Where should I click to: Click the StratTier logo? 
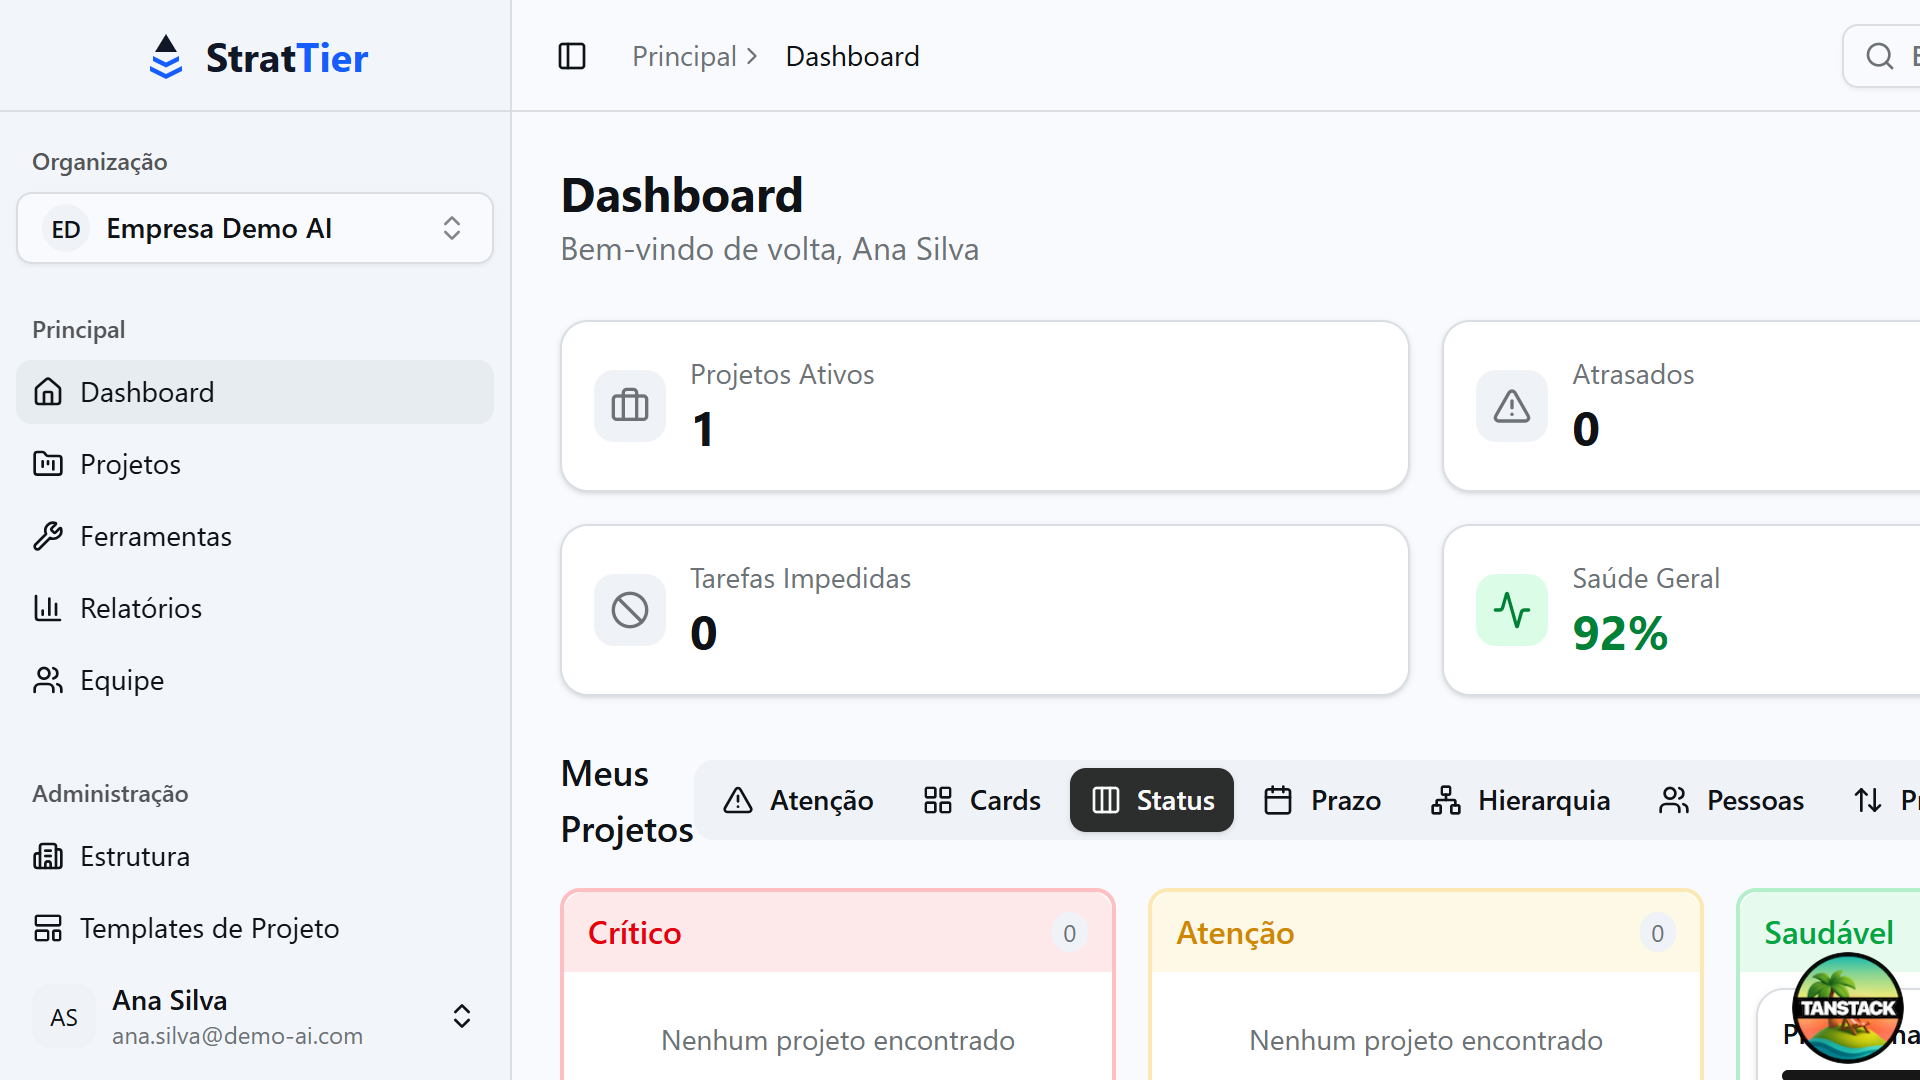[x=259, y=57]
